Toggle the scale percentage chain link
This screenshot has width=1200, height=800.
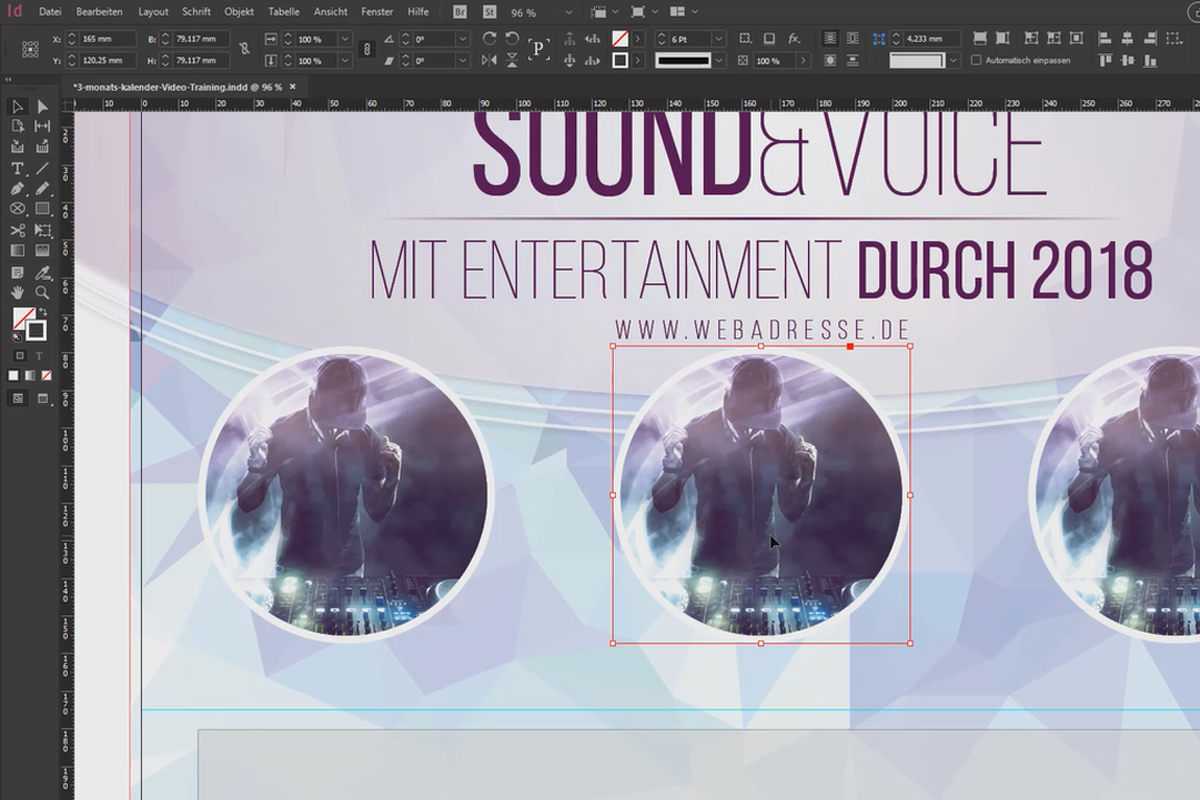366,49
